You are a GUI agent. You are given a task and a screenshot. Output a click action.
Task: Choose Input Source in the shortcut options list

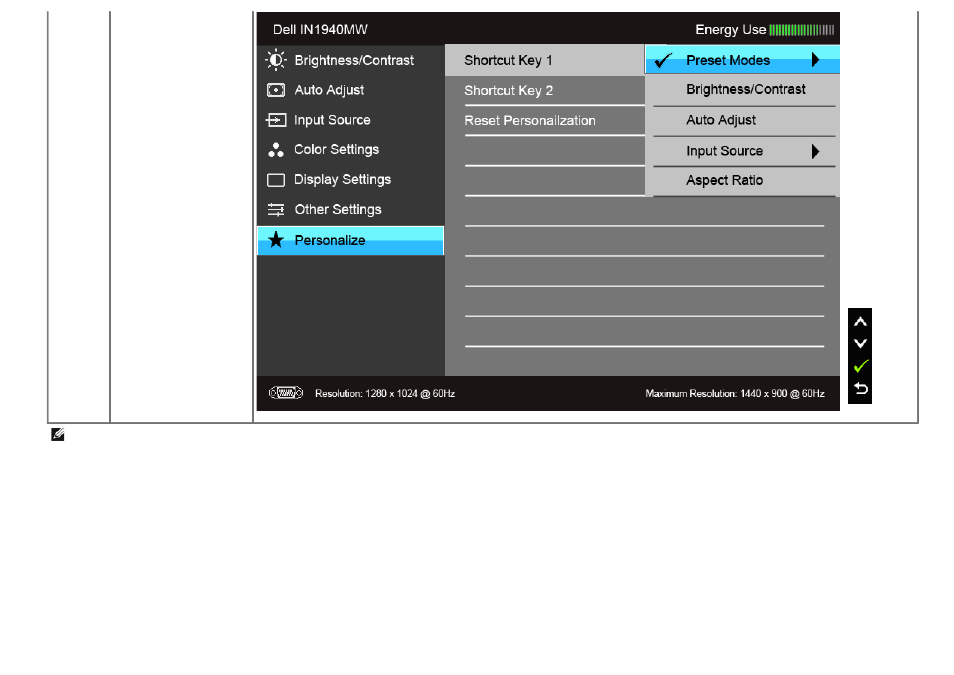pyautogui.click(x=742, y=151)
